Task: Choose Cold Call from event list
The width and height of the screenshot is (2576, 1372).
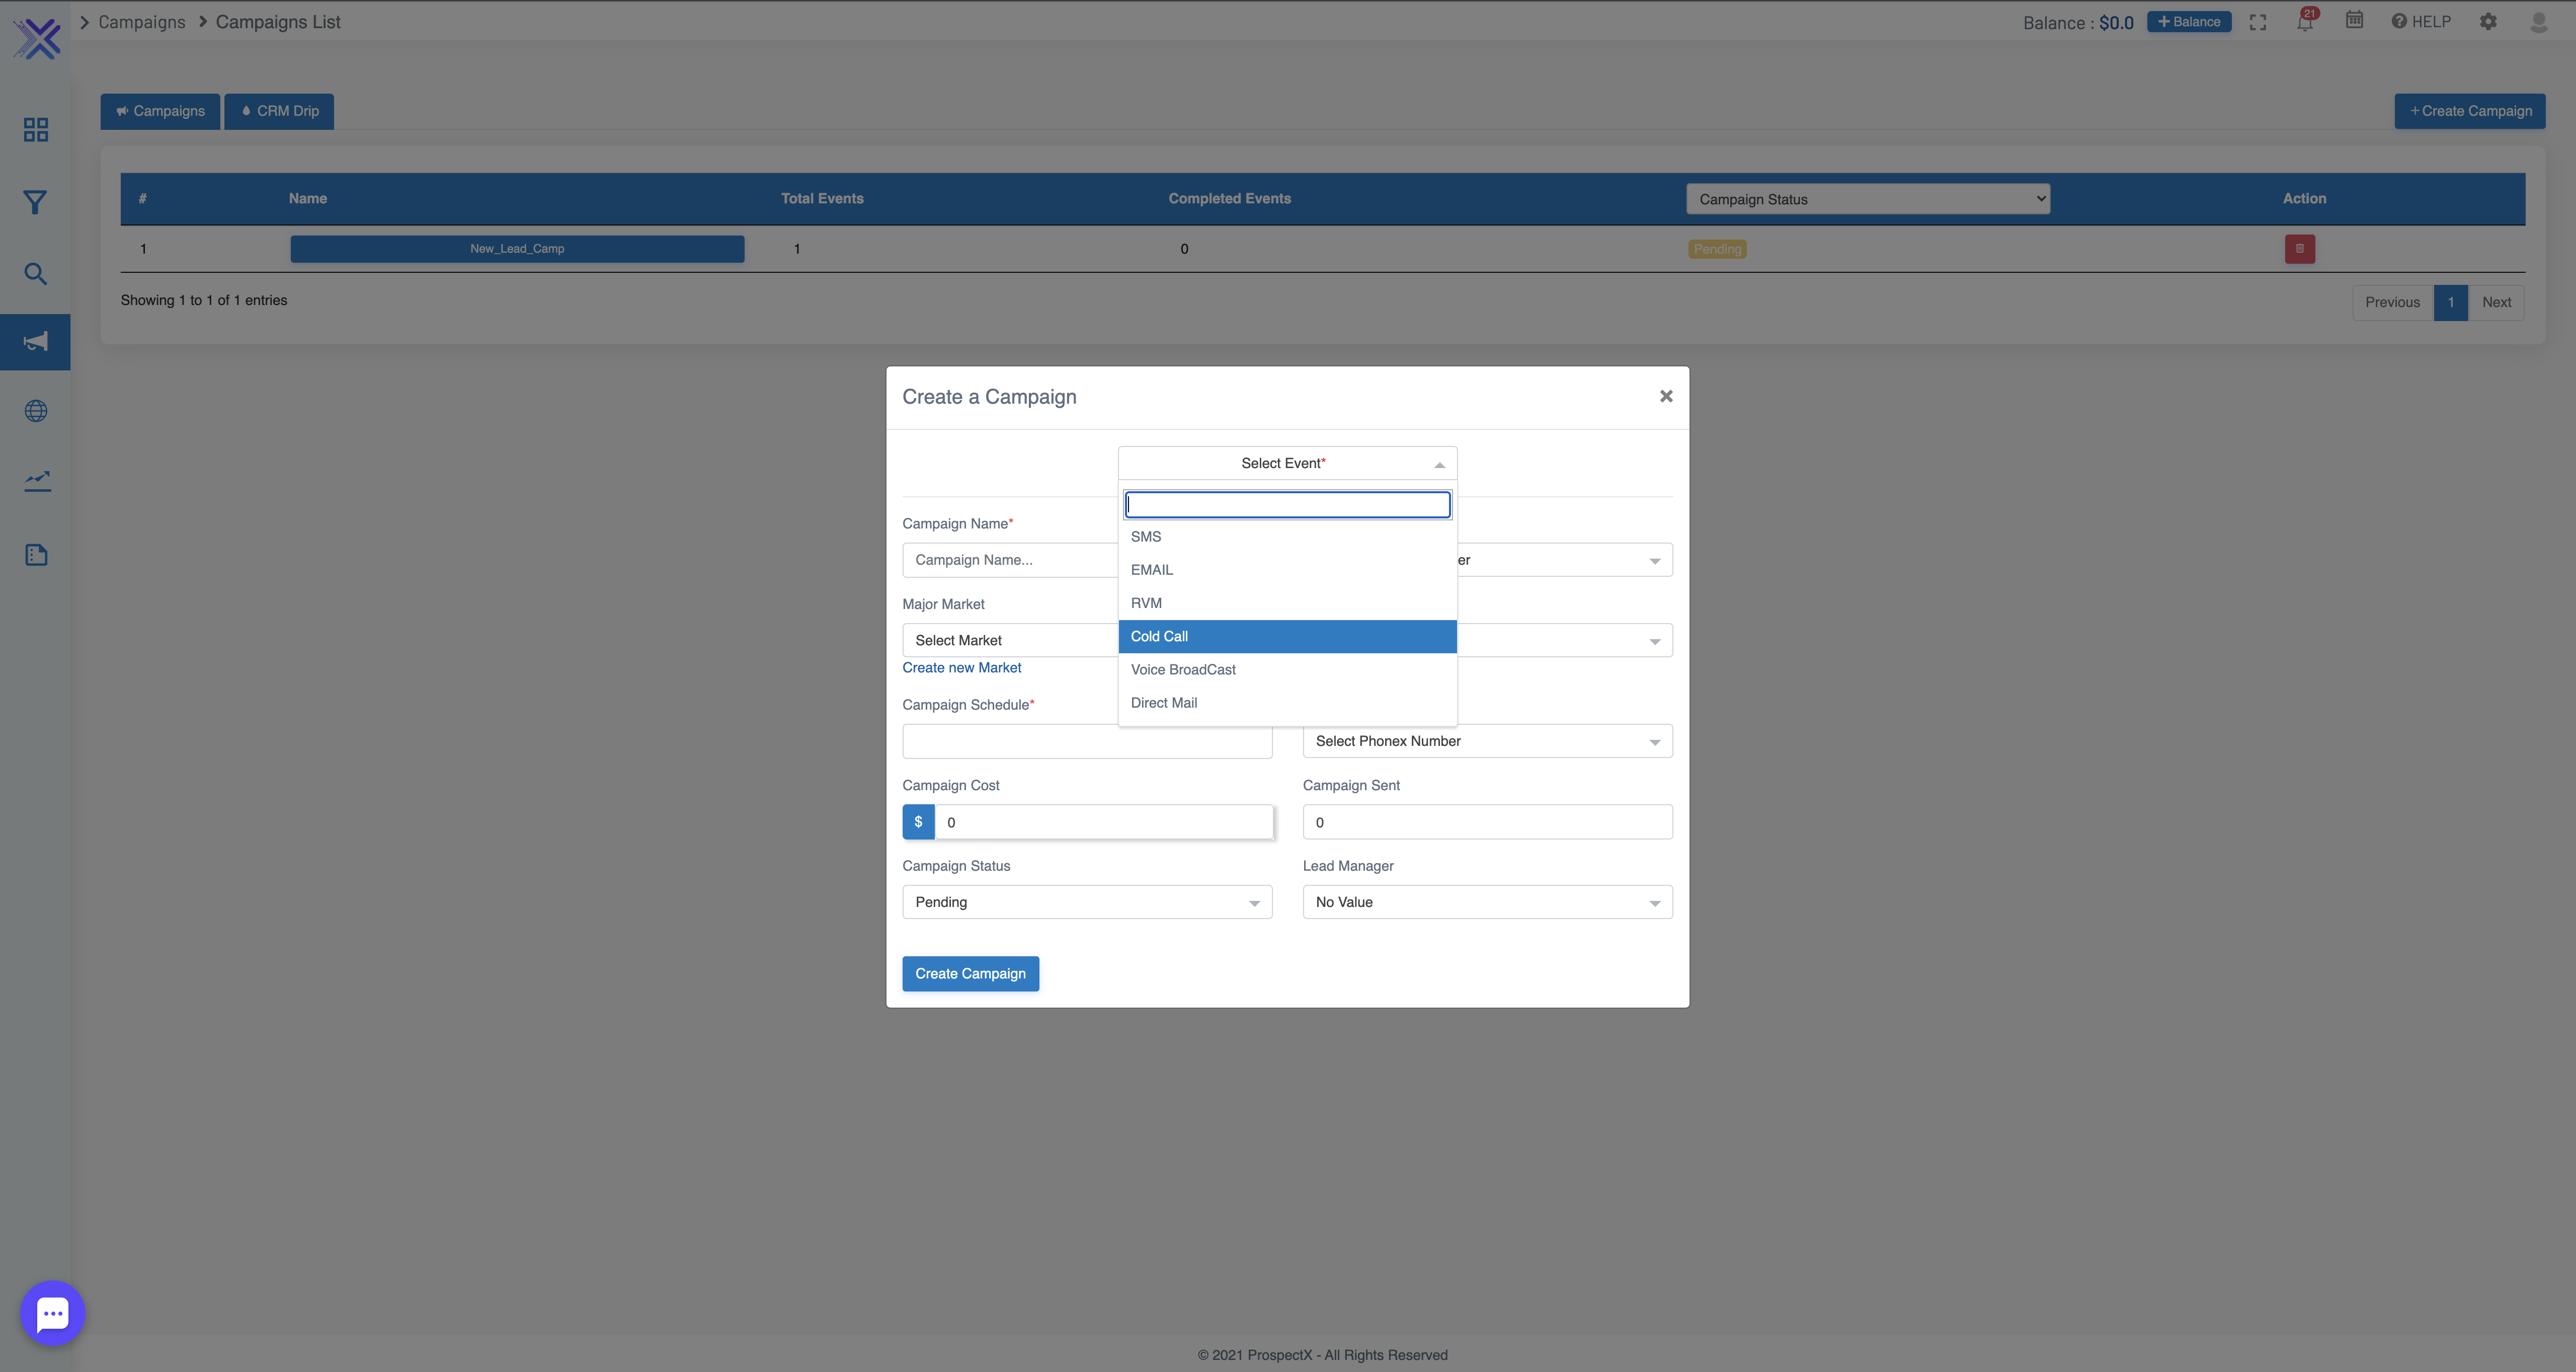Action: [x=1287, y=636]
